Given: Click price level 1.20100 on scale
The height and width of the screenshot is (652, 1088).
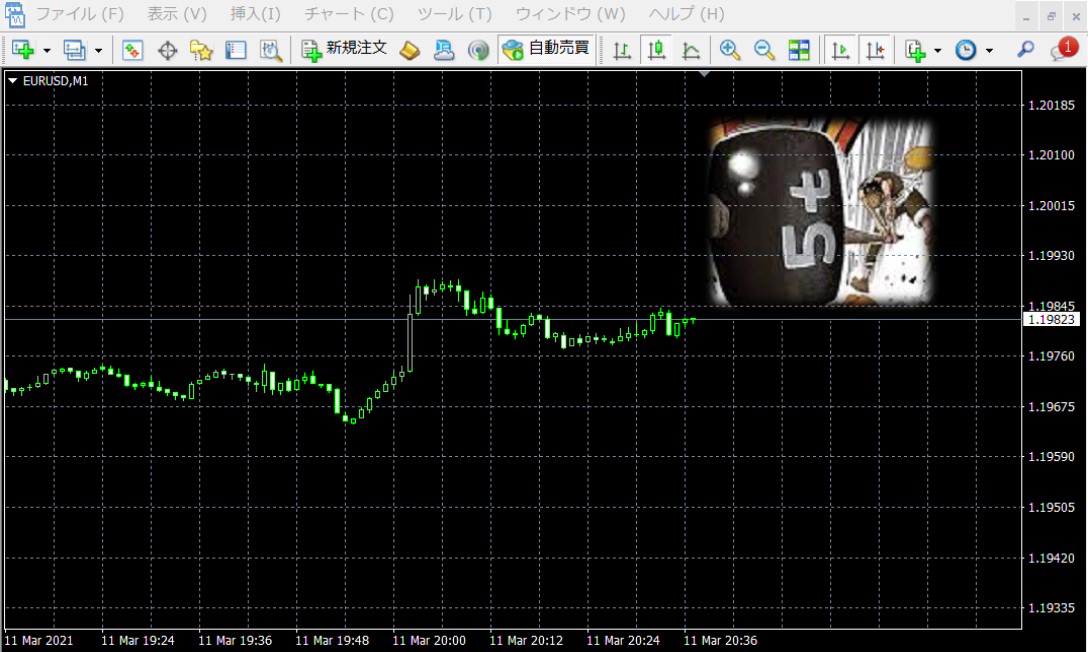Looking at the screenshot, I should (x=1051, y=155).
